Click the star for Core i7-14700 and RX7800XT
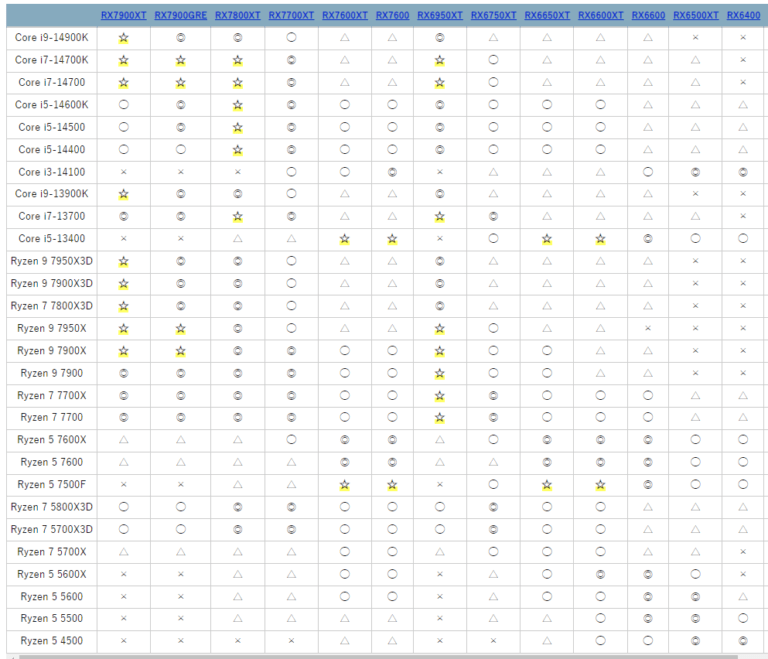Viewport: 768px width, 659px height. click(x=238, y=83)
